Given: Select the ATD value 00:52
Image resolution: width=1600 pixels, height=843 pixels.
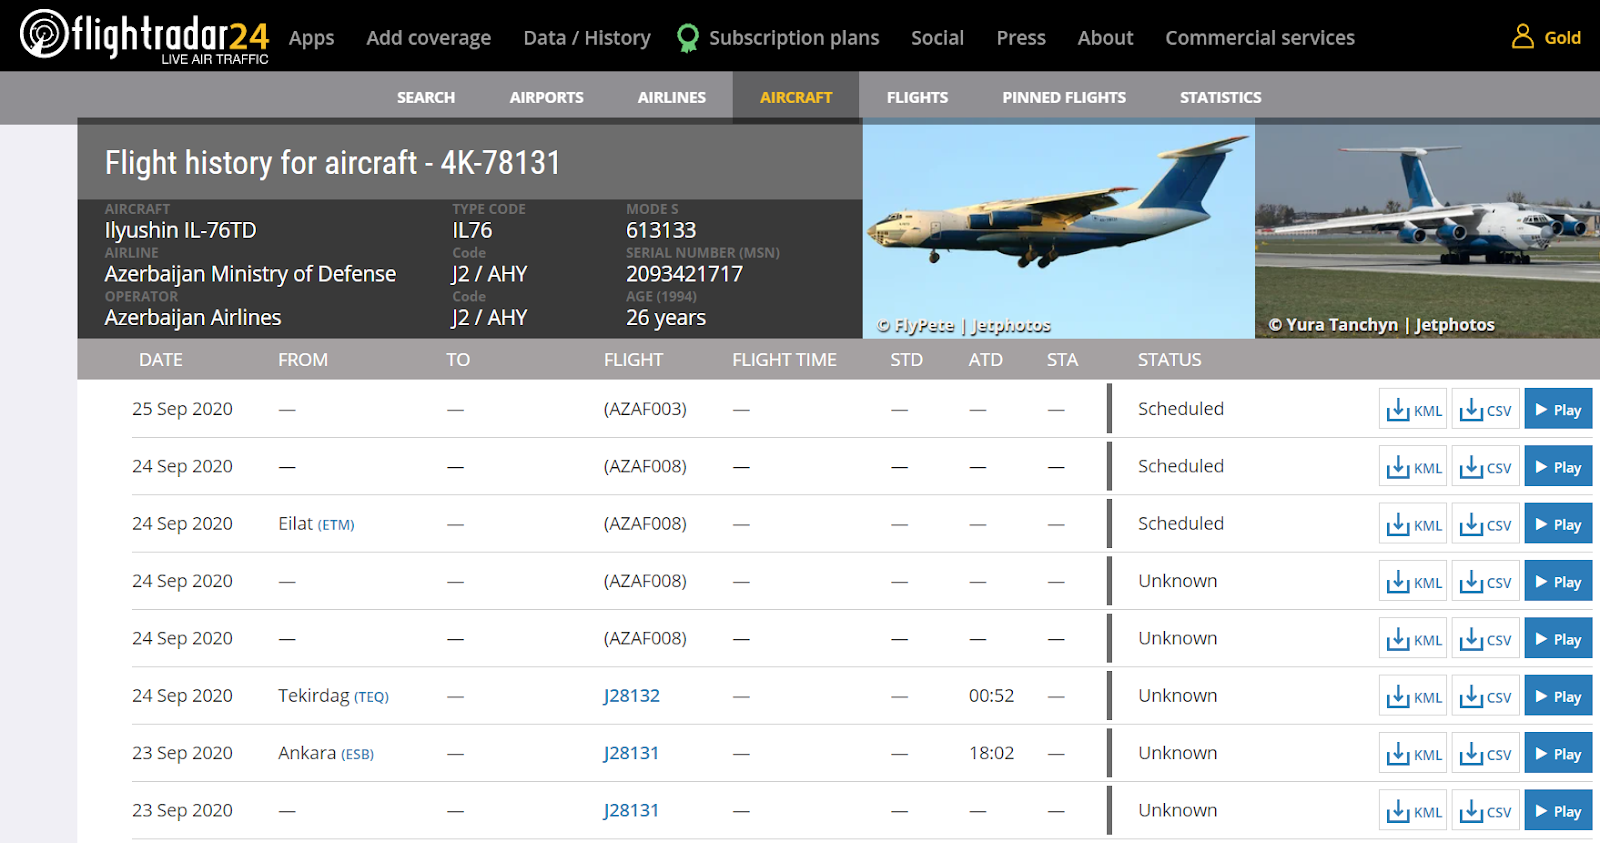Looking at the screenshot, I should pyautogui.click(x=991, y=696).
